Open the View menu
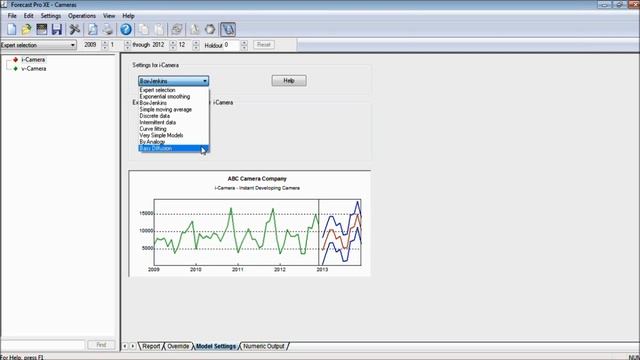Image resolution: width=640 pixels, height=360 pixels. point(109,16)
